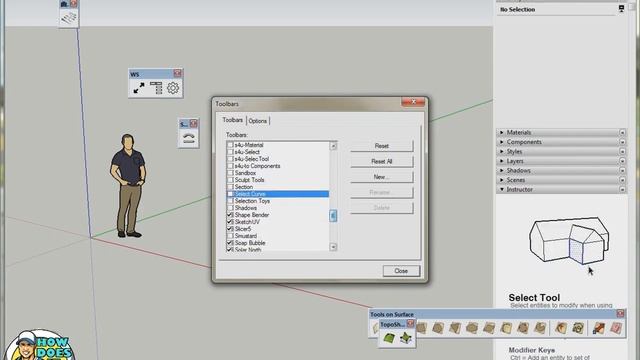Enable the Section toolbar checkbox
The height and width of the screenshot is (360, 640).
pos(230,187)
